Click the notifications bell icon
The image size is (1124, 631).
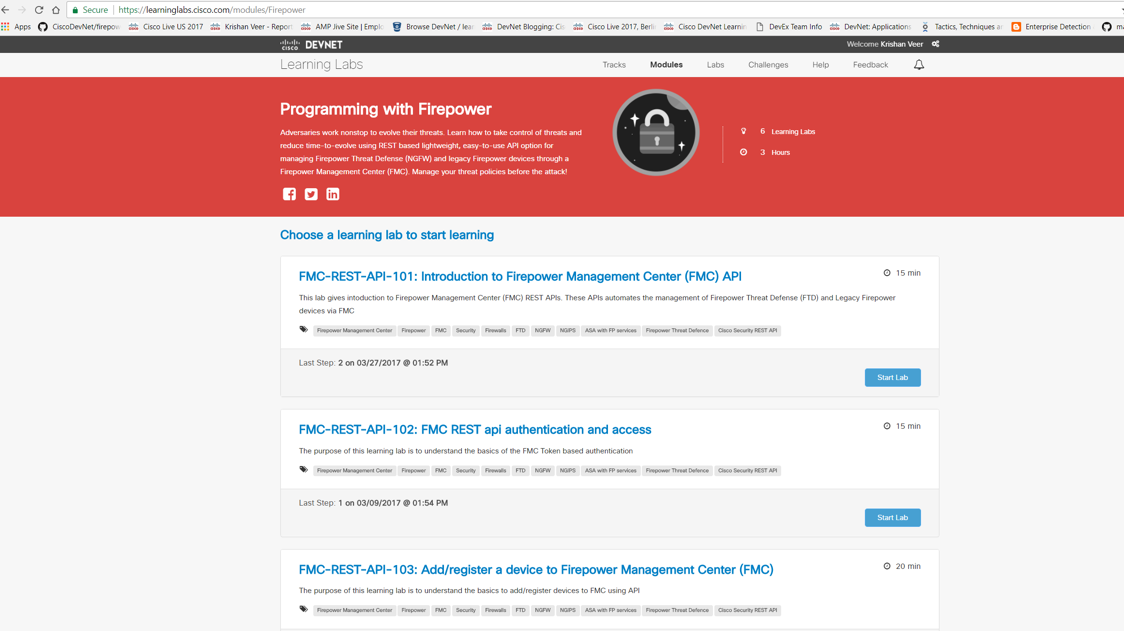click(x=919, y=65)
